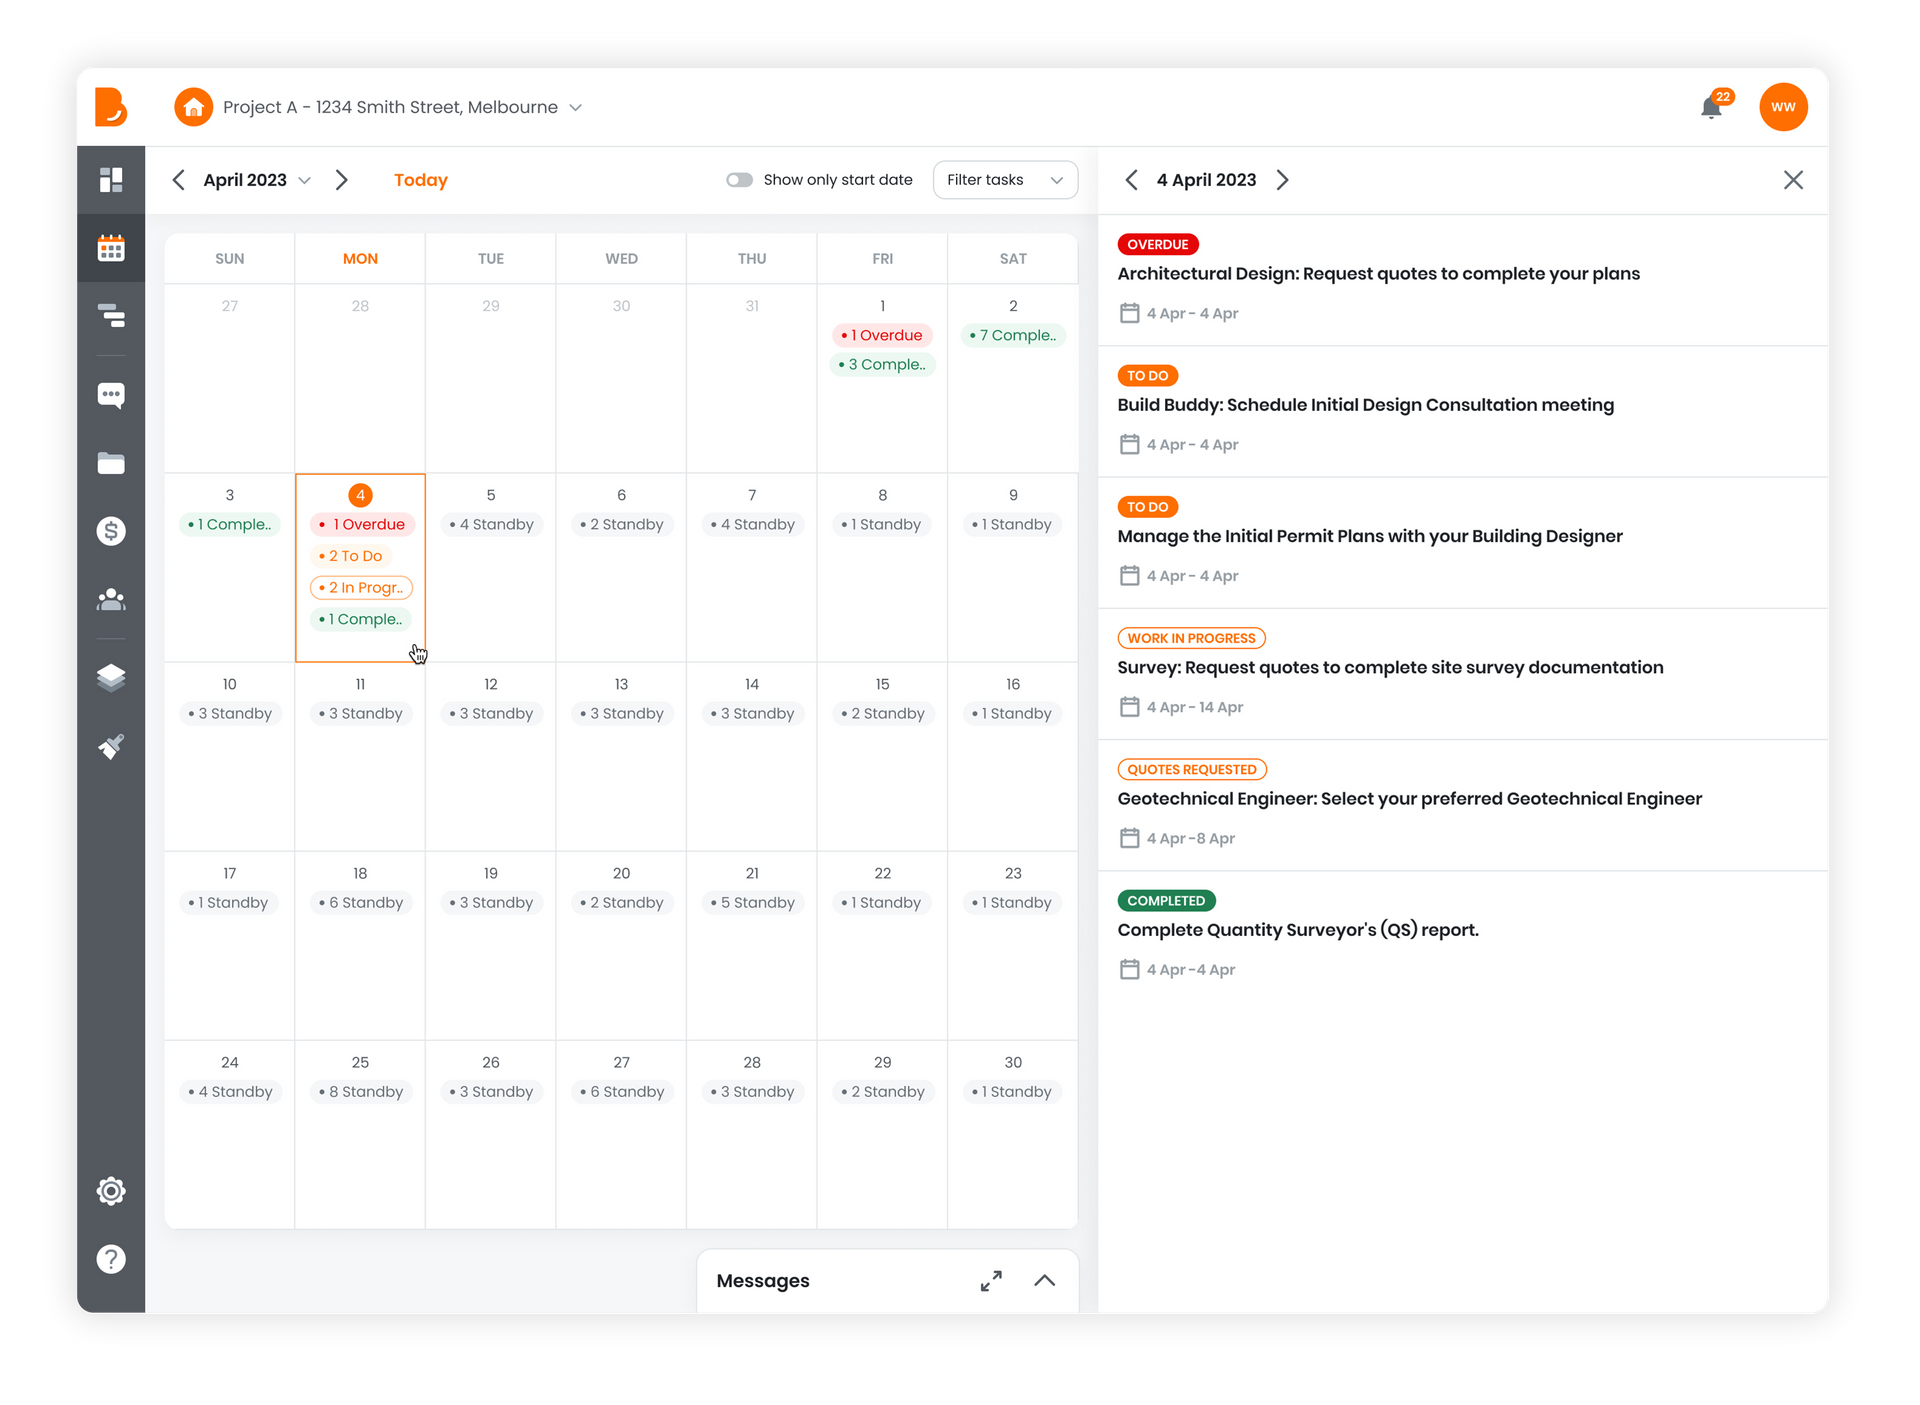The image size is (1920, 1405).
Task: Click the April 2023 month expander
Action: [x=303, y=180]
